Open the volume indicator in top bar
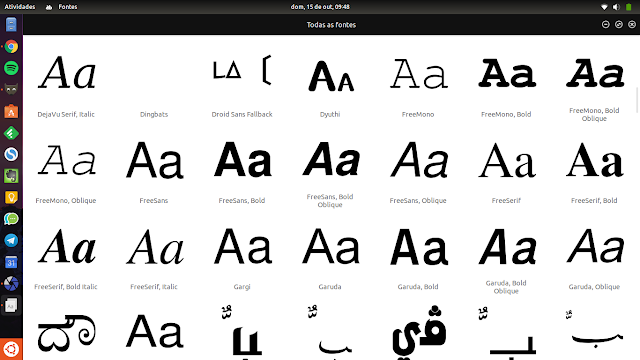Image resolution: width=640 pixels, height=360 pixels. tap(616, 7)
